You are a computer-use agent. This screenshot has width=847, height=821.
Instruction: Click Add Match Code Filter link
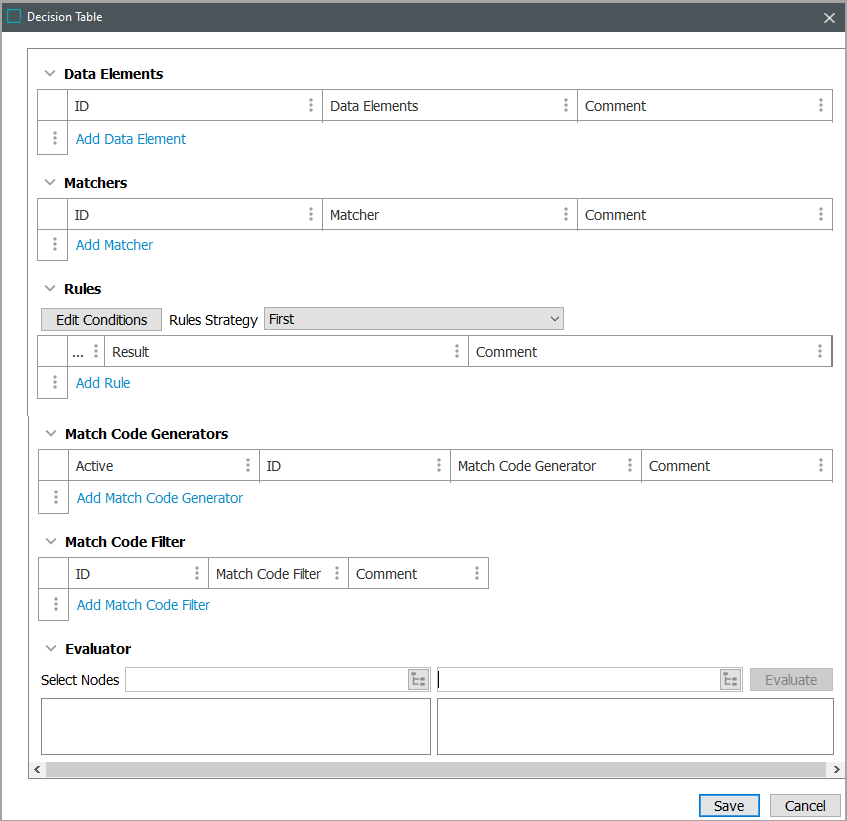coord(143,605)
